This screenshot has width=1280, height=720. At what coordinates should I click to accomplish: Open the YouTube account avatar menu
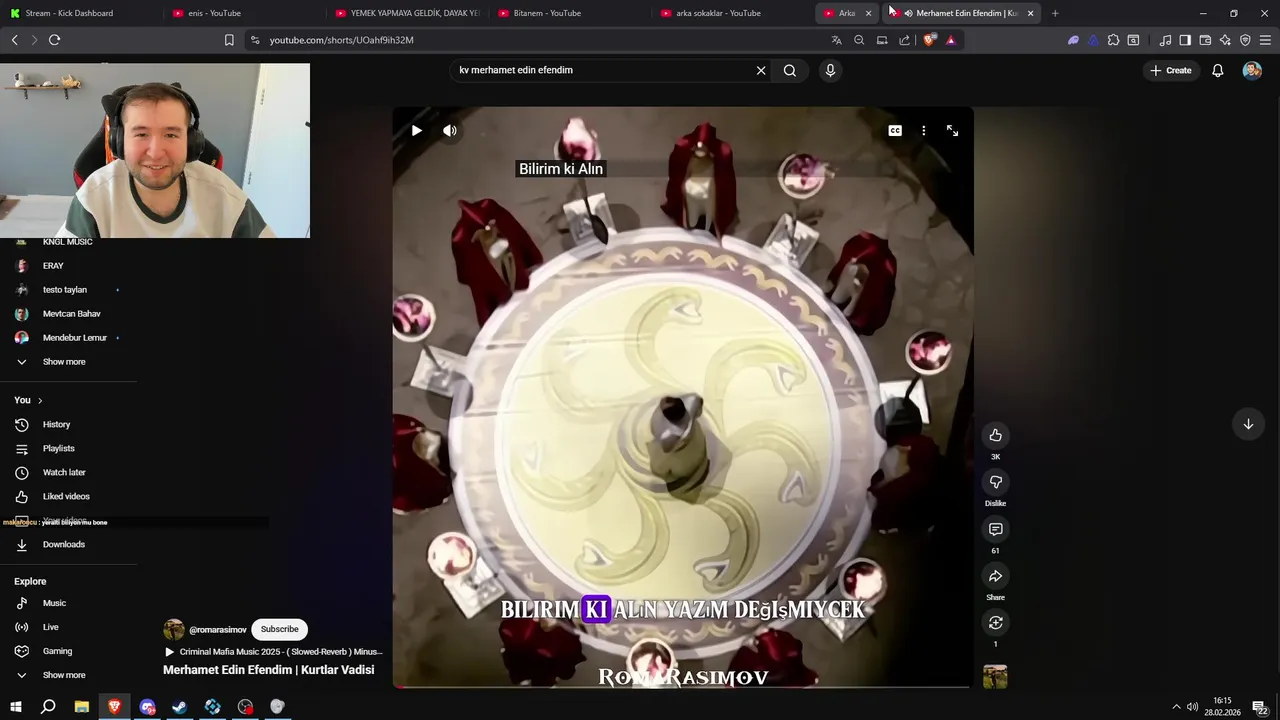[x=1252, y=70]
